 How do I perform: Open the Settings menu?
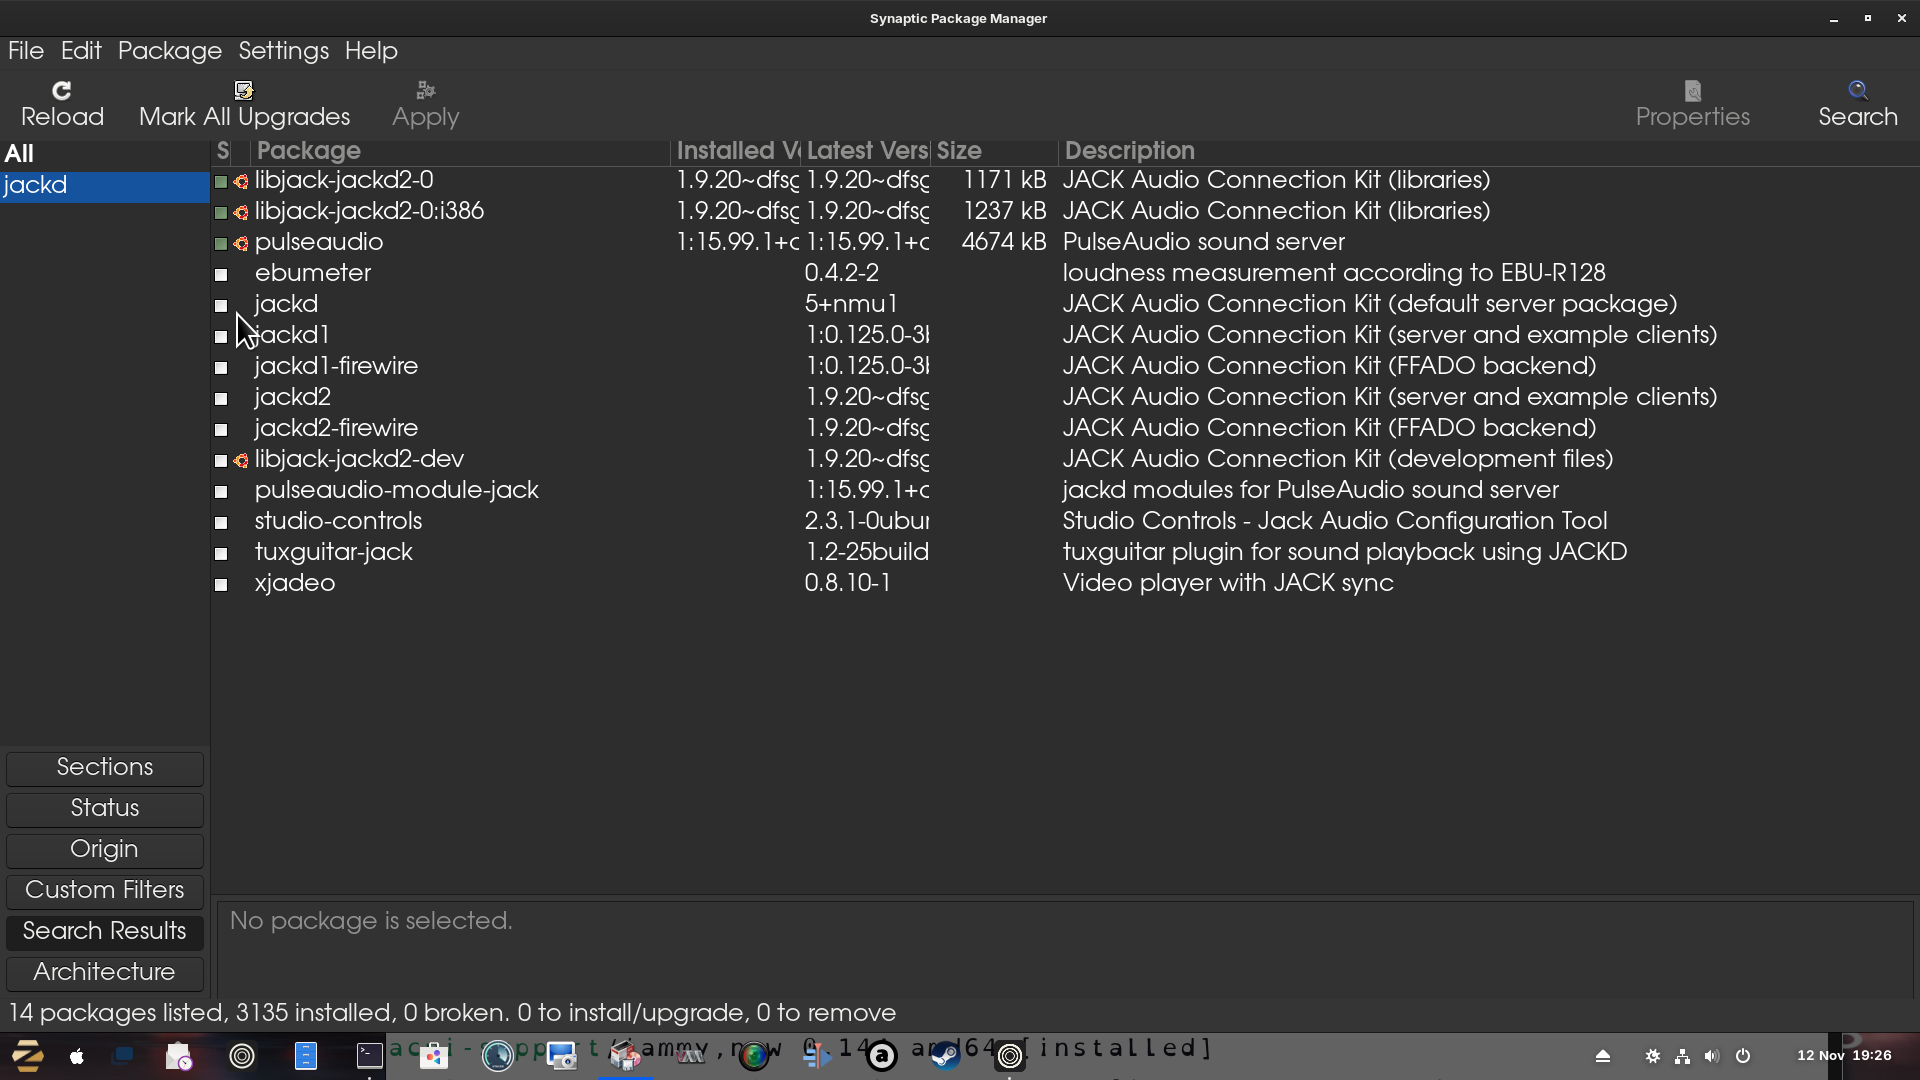point(283,51)
